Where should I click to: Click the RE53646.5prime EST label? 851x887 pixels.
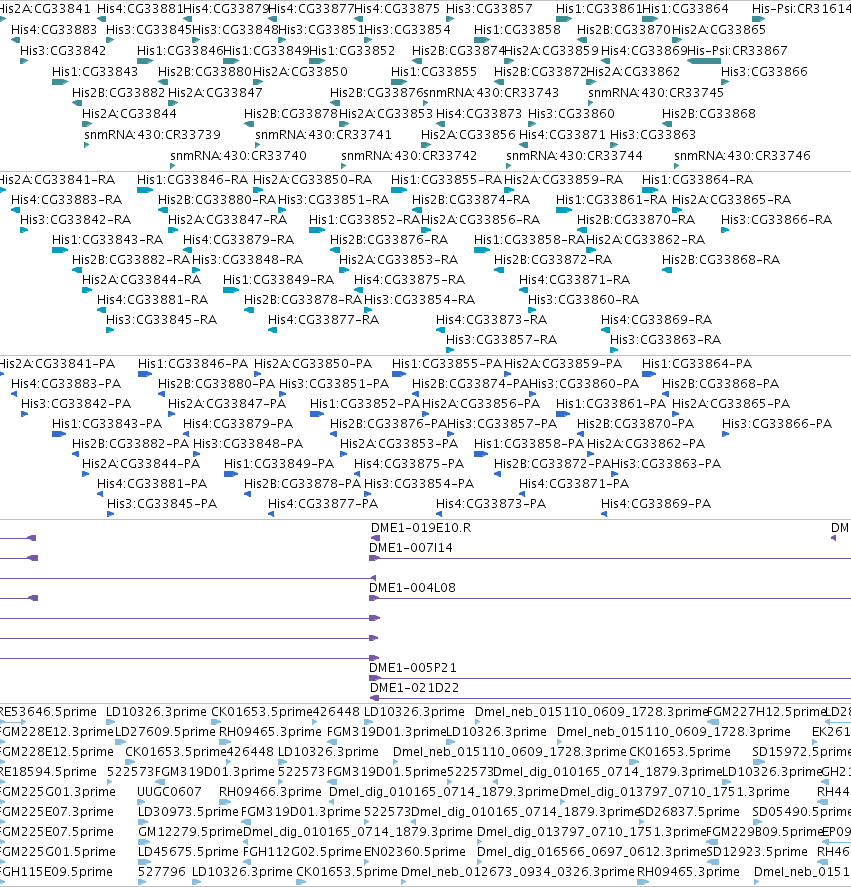click(48, 712)
